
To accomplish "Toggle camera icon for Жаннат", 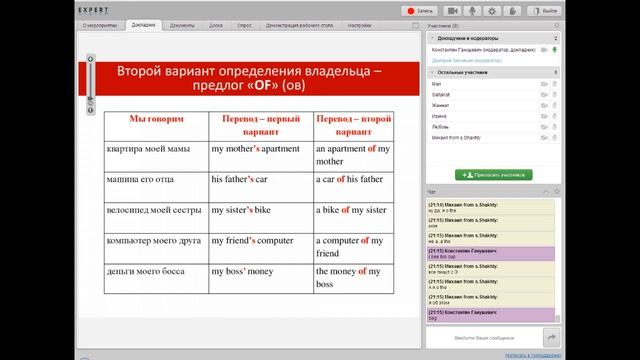I will pos(544,105).
